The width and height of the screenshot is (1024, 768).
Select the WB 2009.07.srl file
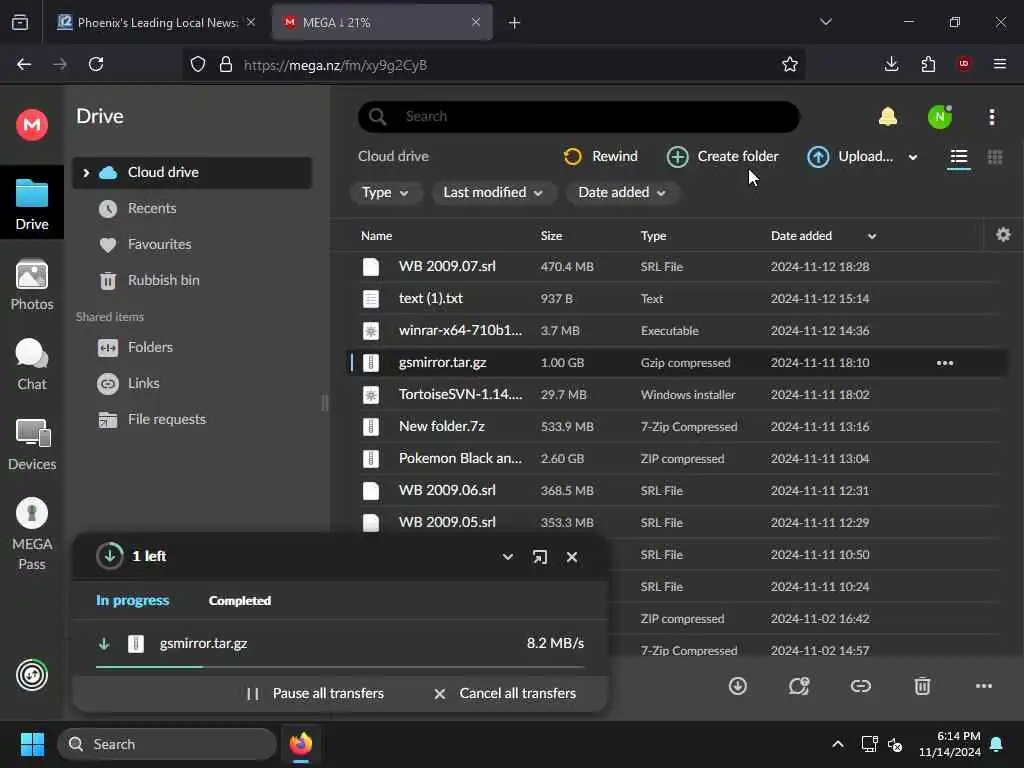tap(677, 266)
